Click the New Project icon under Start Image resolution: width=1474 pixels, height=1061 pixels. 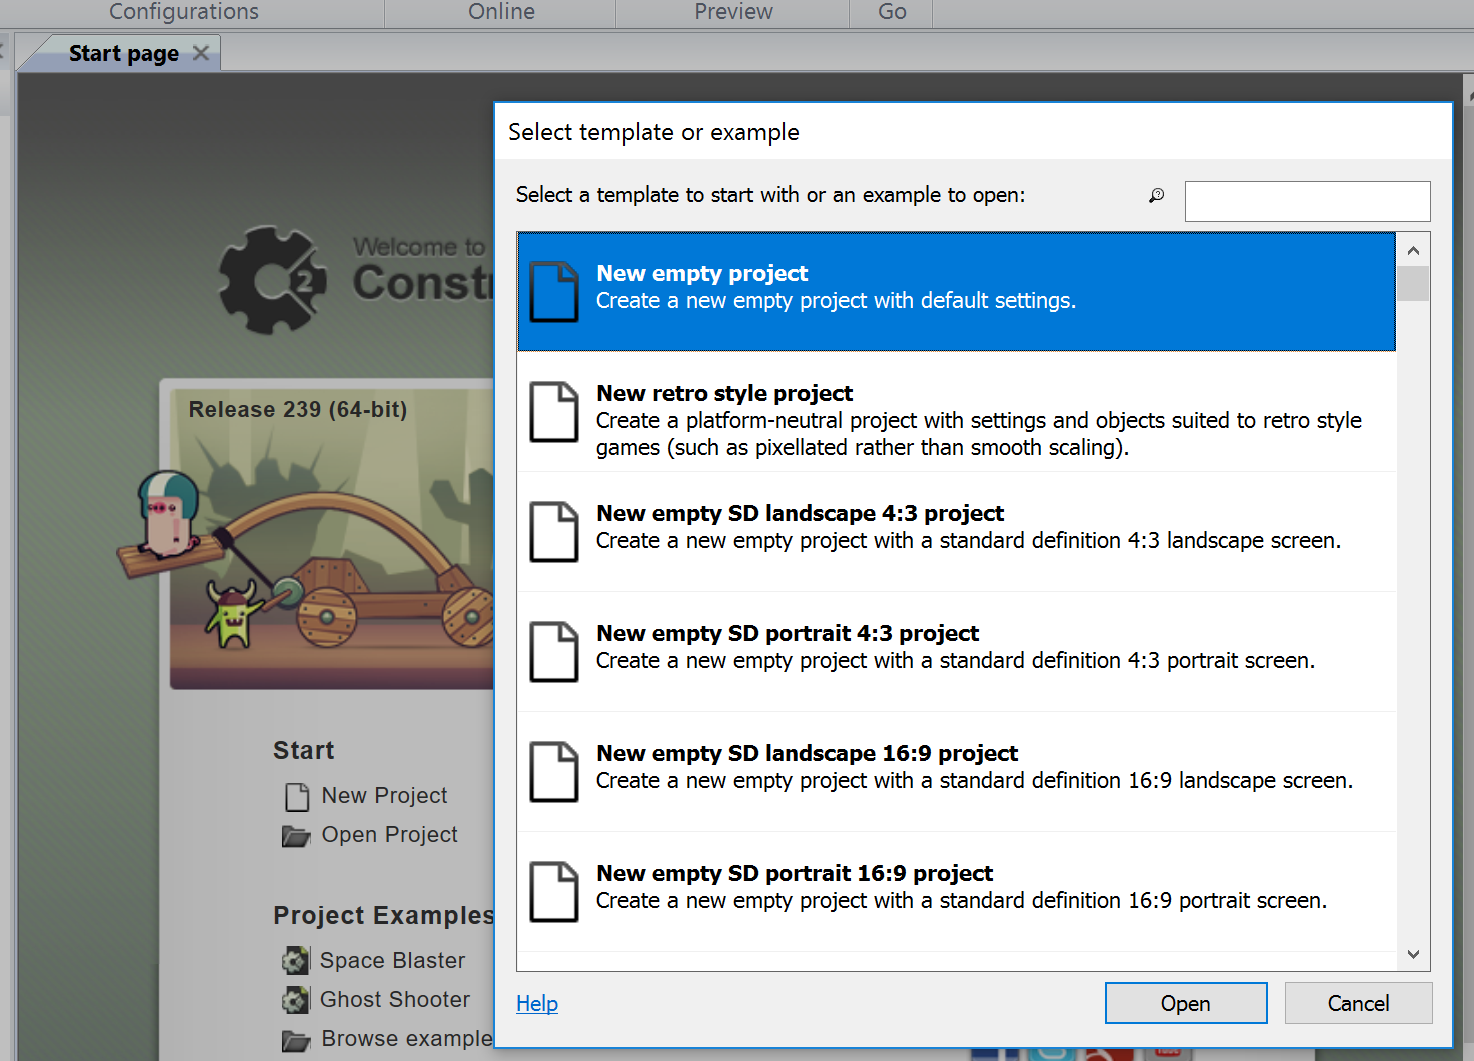(x=296, y=796)
